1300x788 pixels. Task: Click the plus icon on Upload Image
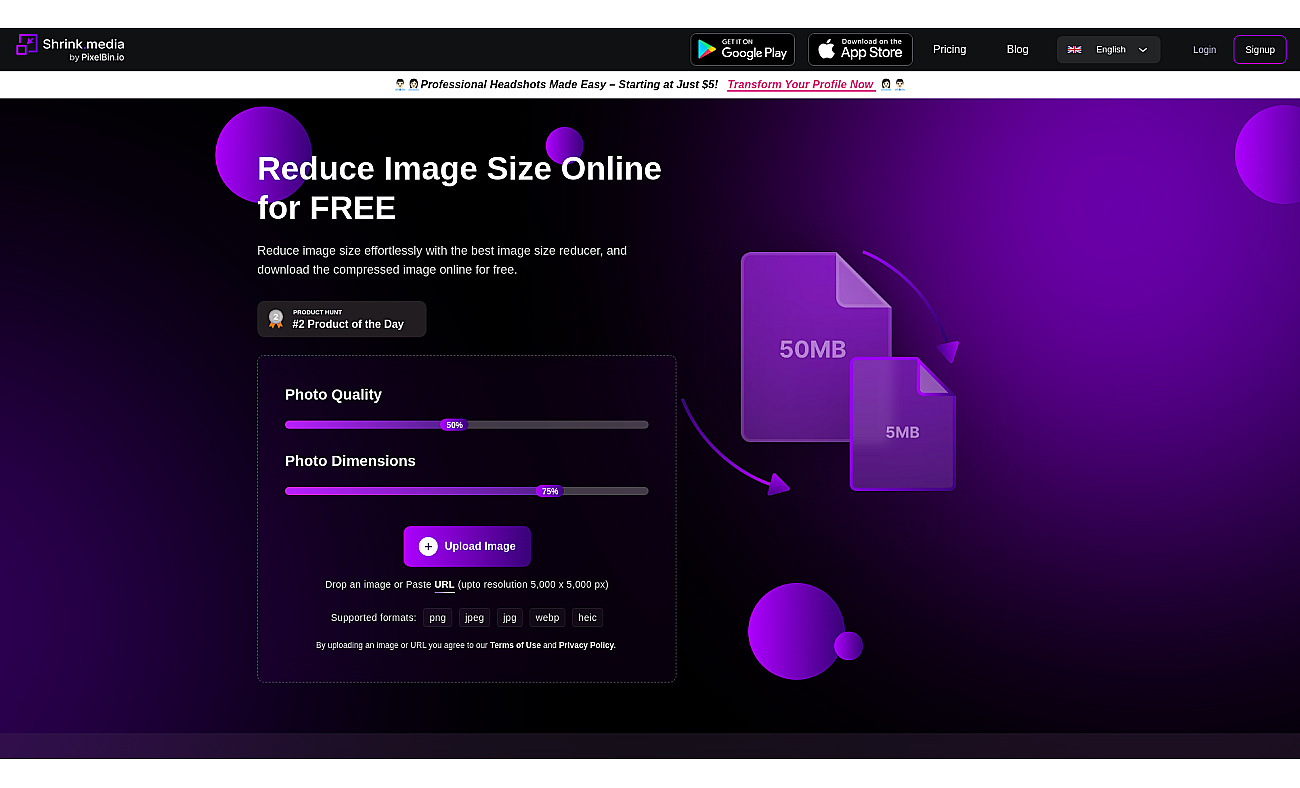[x=428, y=546]
